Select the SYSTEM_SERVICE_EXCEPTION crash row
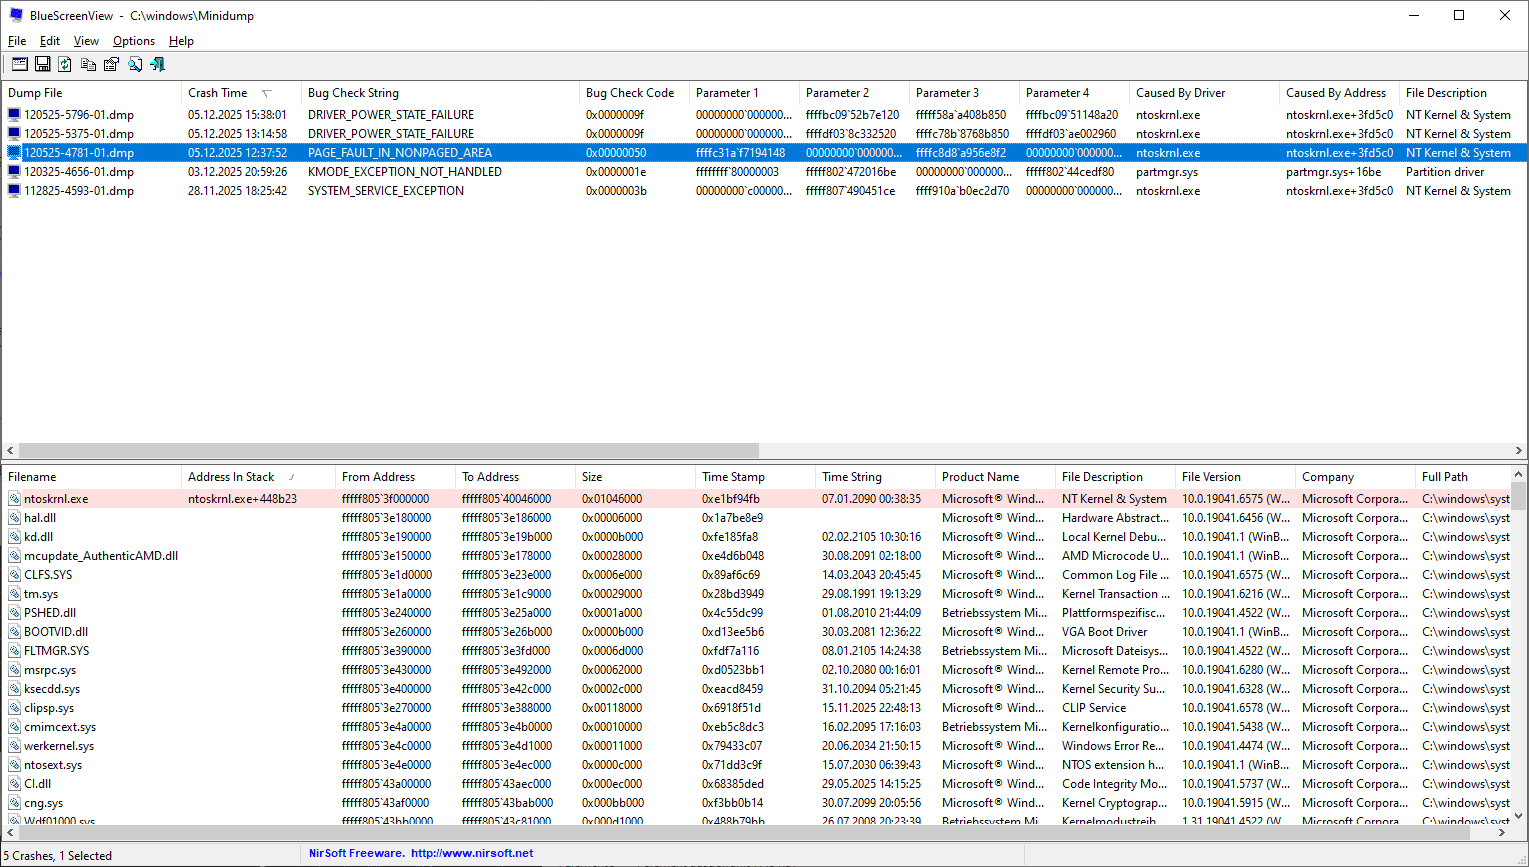The image size is (1529, 867). (x=764, y=191)
